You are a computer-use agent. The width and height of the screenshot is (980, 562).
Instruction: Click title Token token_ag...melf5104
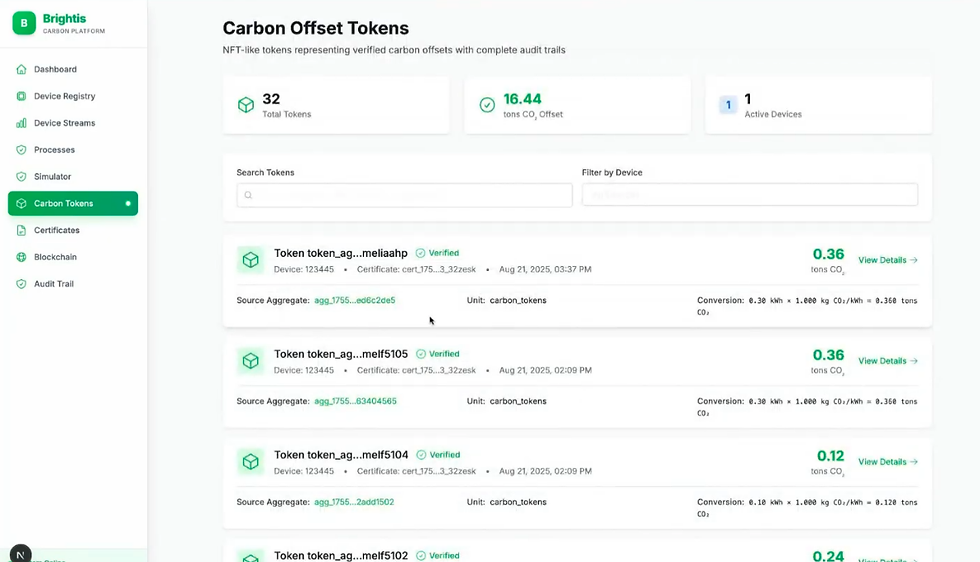[x=341, y=455]
